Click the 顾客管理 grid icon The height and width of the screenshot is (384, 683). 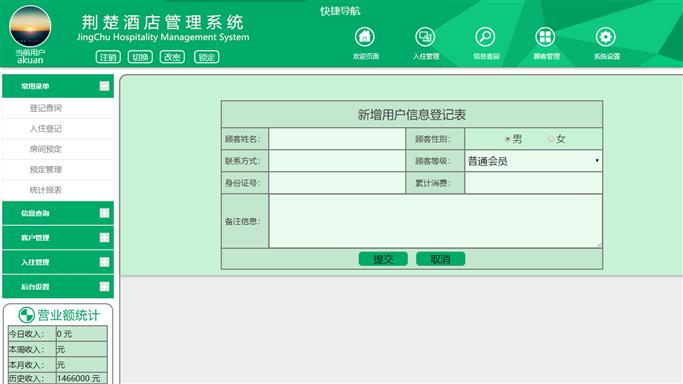(x=545, y=37)
